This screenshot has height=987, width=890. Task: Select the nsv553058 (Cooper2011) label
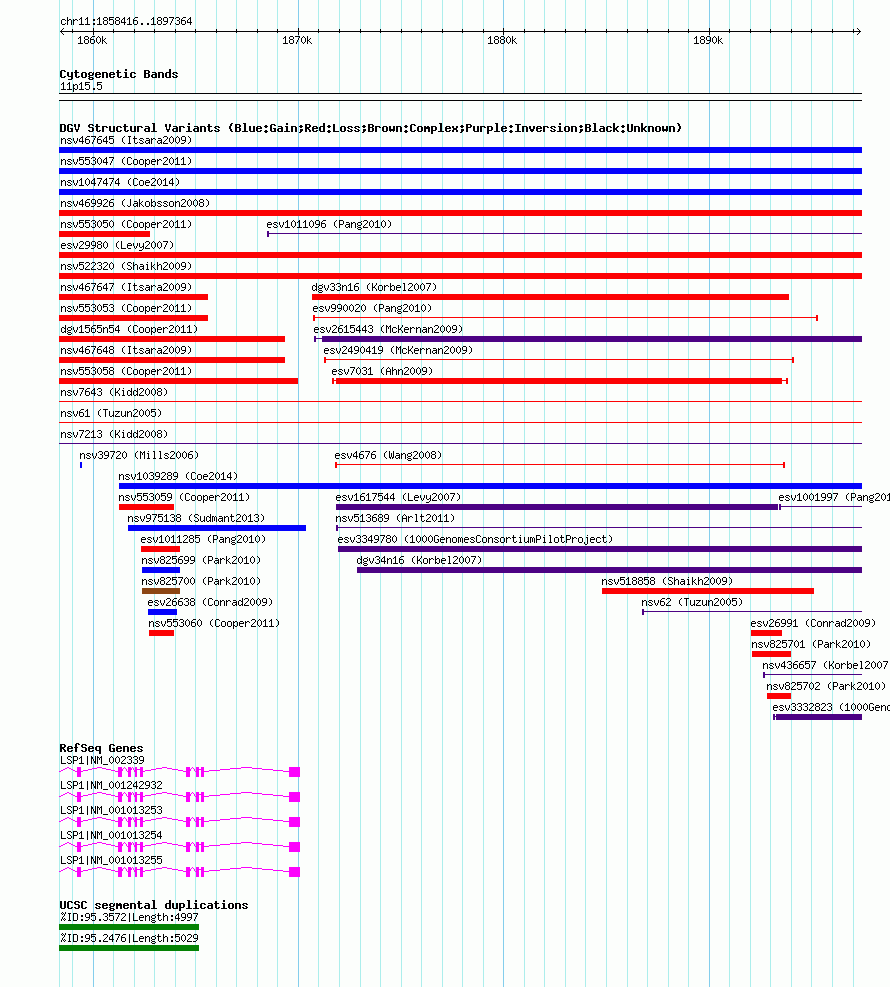coord(126,371)
